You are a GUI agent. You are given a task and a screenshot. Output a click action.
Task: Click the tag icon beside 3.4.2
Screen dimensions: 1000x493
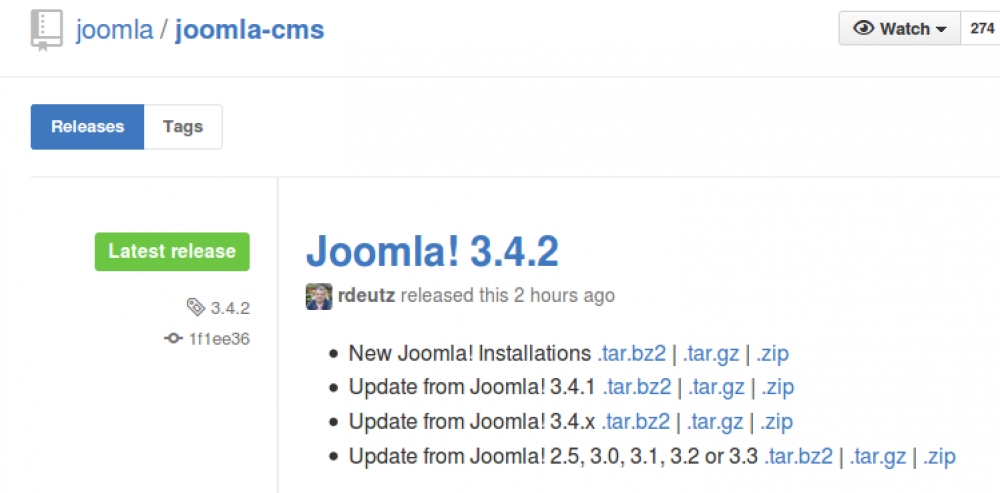pyautogui.click(x=195, y=307)
